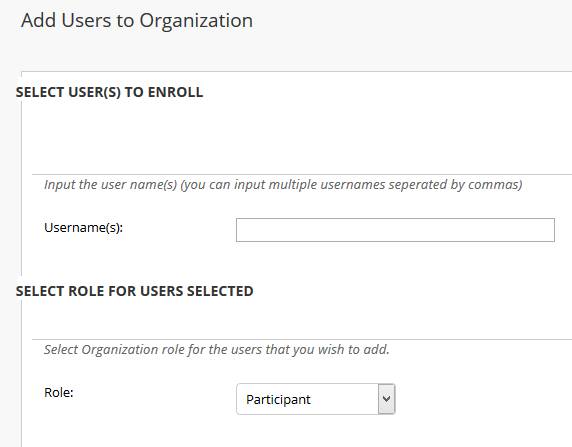
Task: Click the word ENROLL in first section header
Action: pyautogui.click(x=175, y=92)
